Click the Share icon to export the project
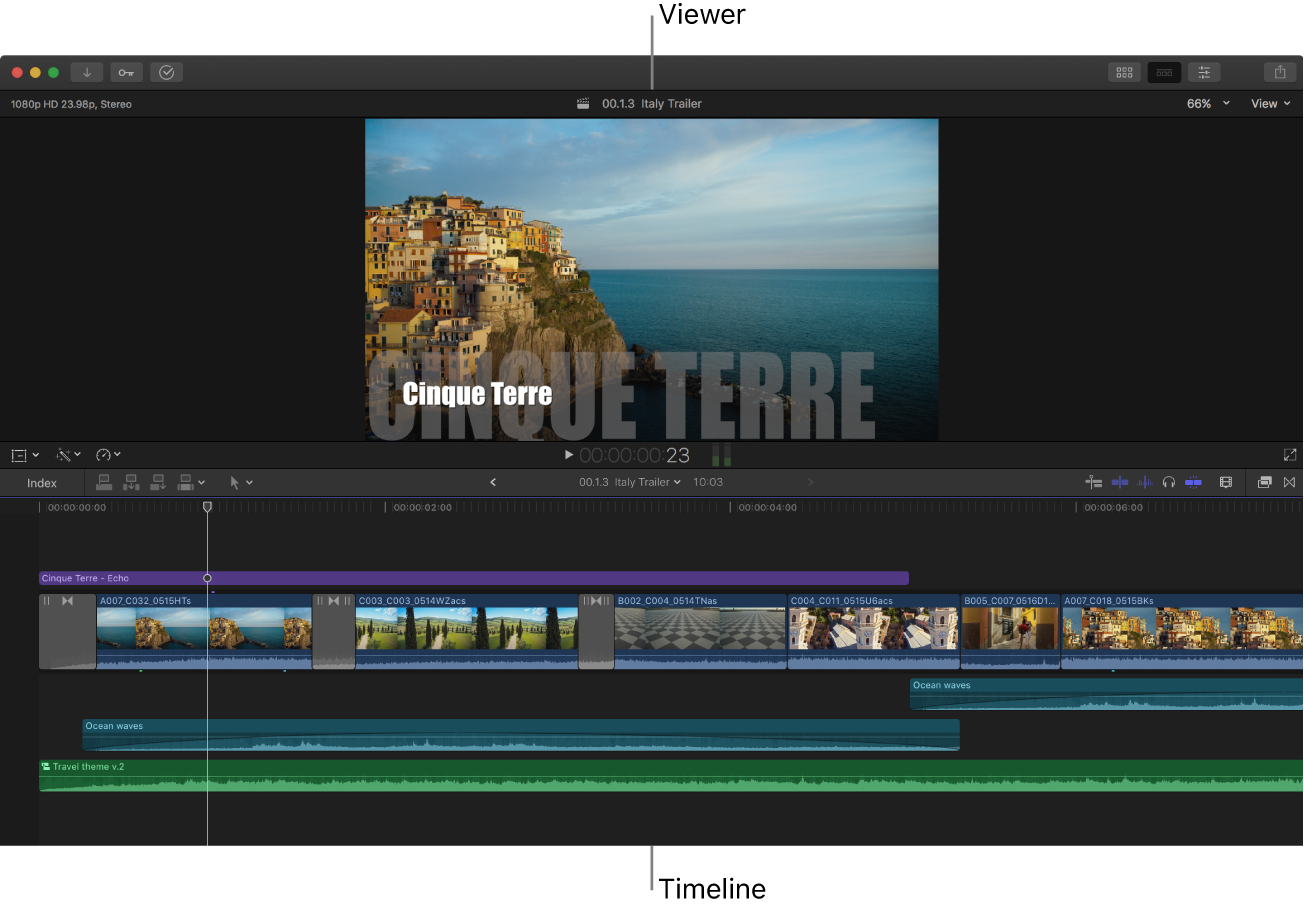Screen dimensions: 1304x918 point(1280,72)
